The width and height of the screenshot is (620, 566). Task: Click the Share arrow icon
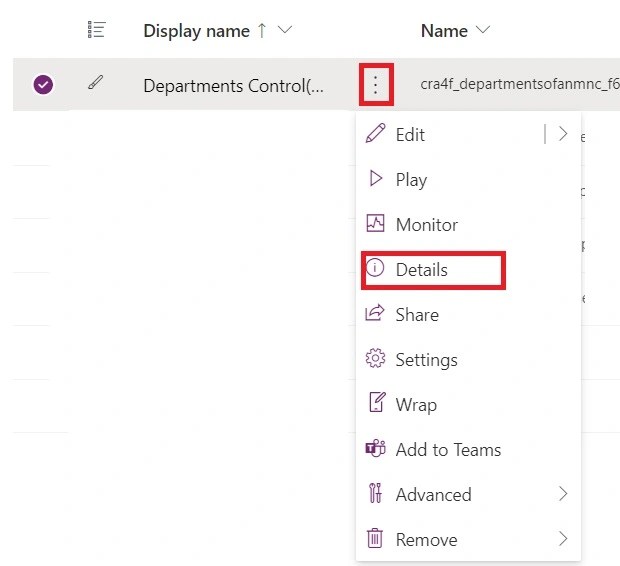376,314
